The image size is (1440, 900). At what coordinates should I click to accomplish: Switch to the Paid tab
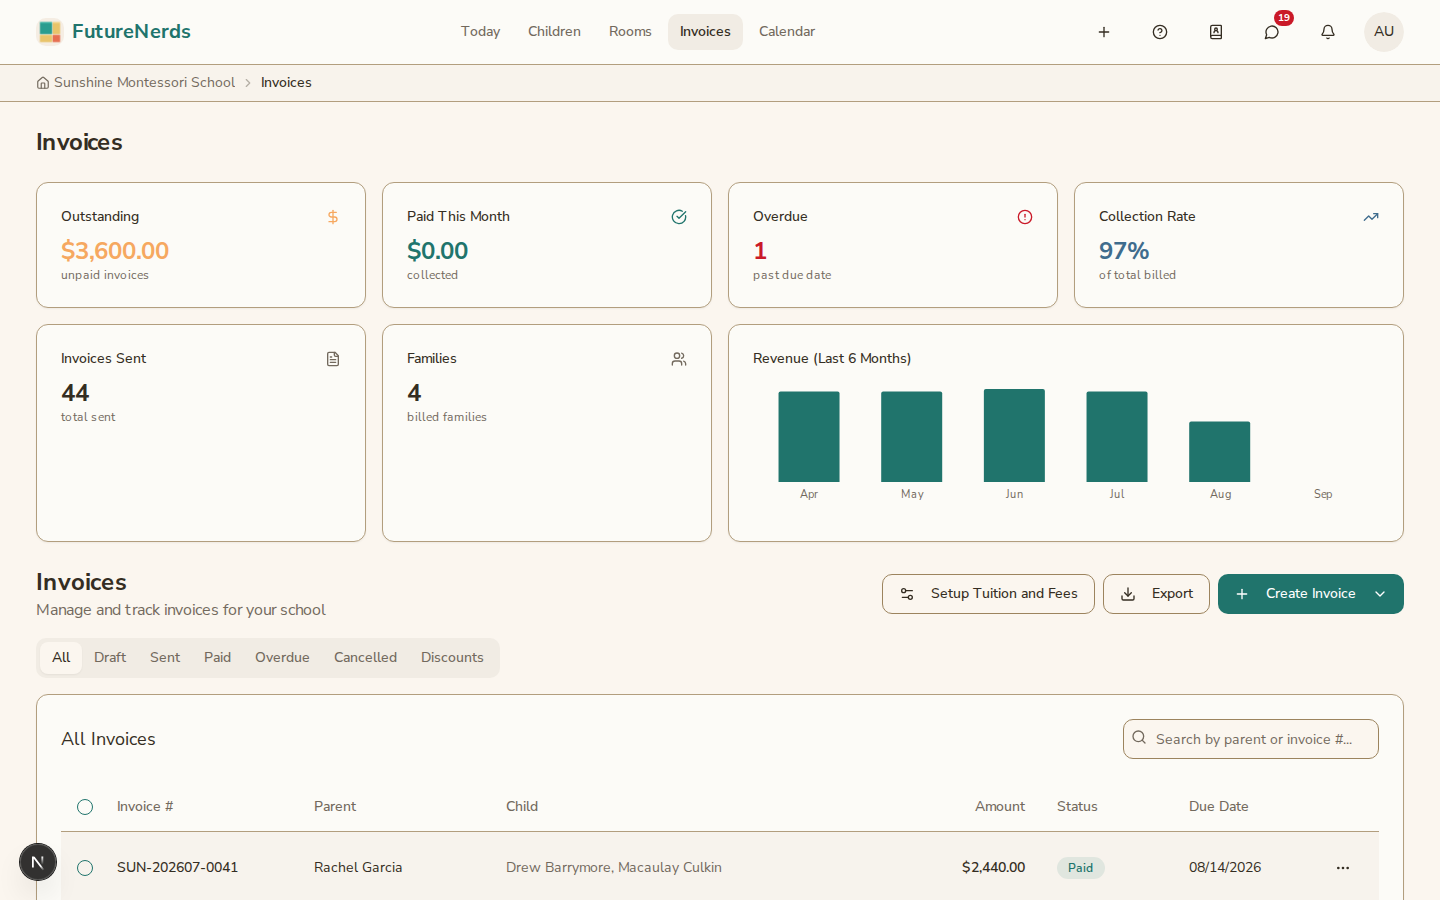217,658
